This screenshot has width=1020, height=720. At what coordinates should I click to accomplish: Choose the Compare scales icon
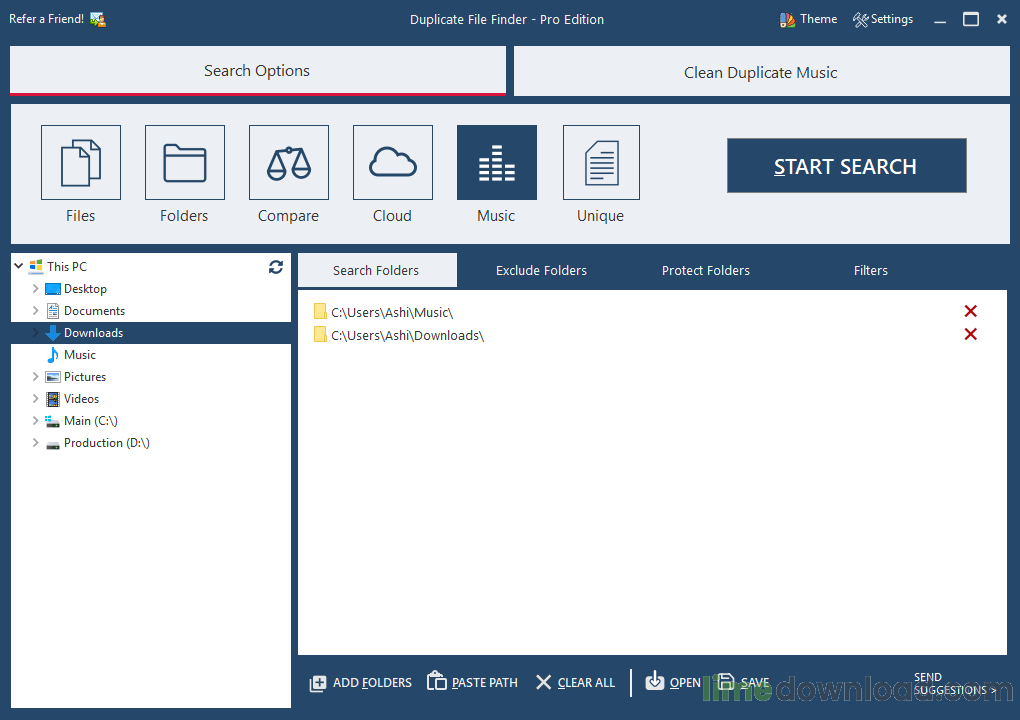click(289, 163)
